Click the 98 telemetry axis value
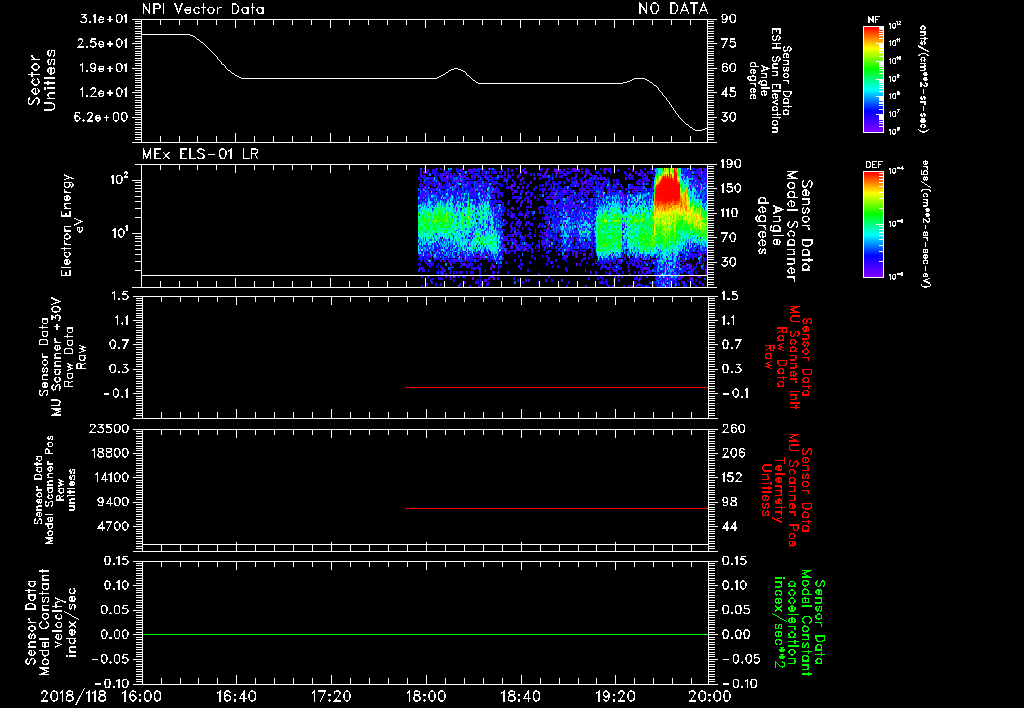Image resolution: width=1024 pixels, height=708 pixels. click(729, 502)
